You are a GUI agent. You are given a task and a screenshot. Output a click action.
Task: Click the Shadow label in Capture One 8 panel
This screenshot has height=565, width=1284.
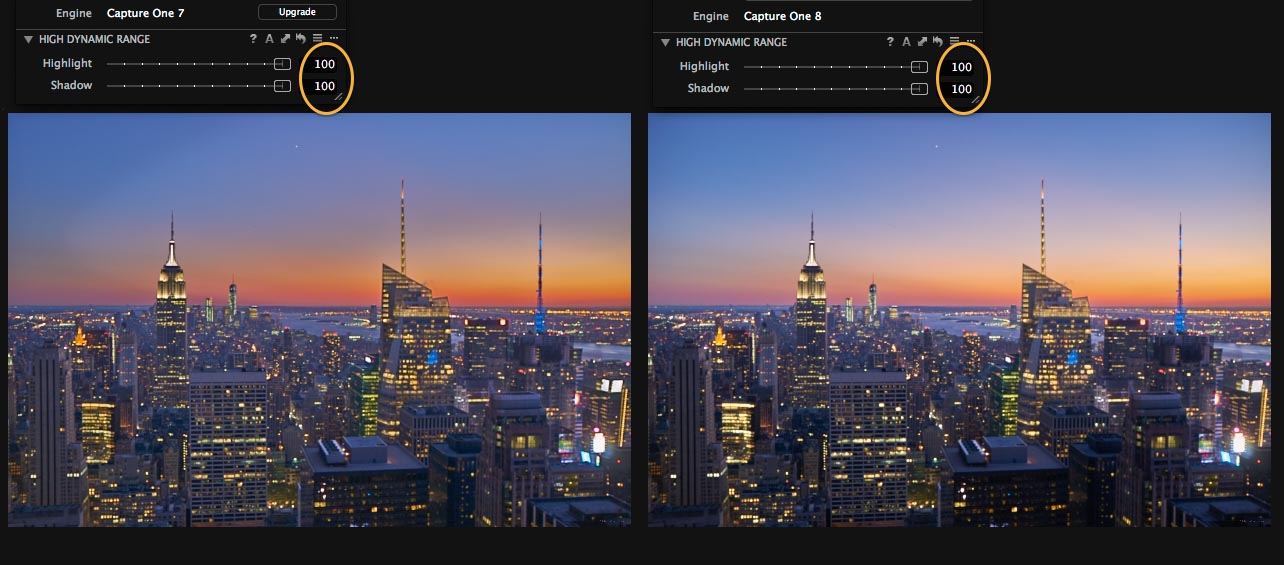tap(708, 89)
